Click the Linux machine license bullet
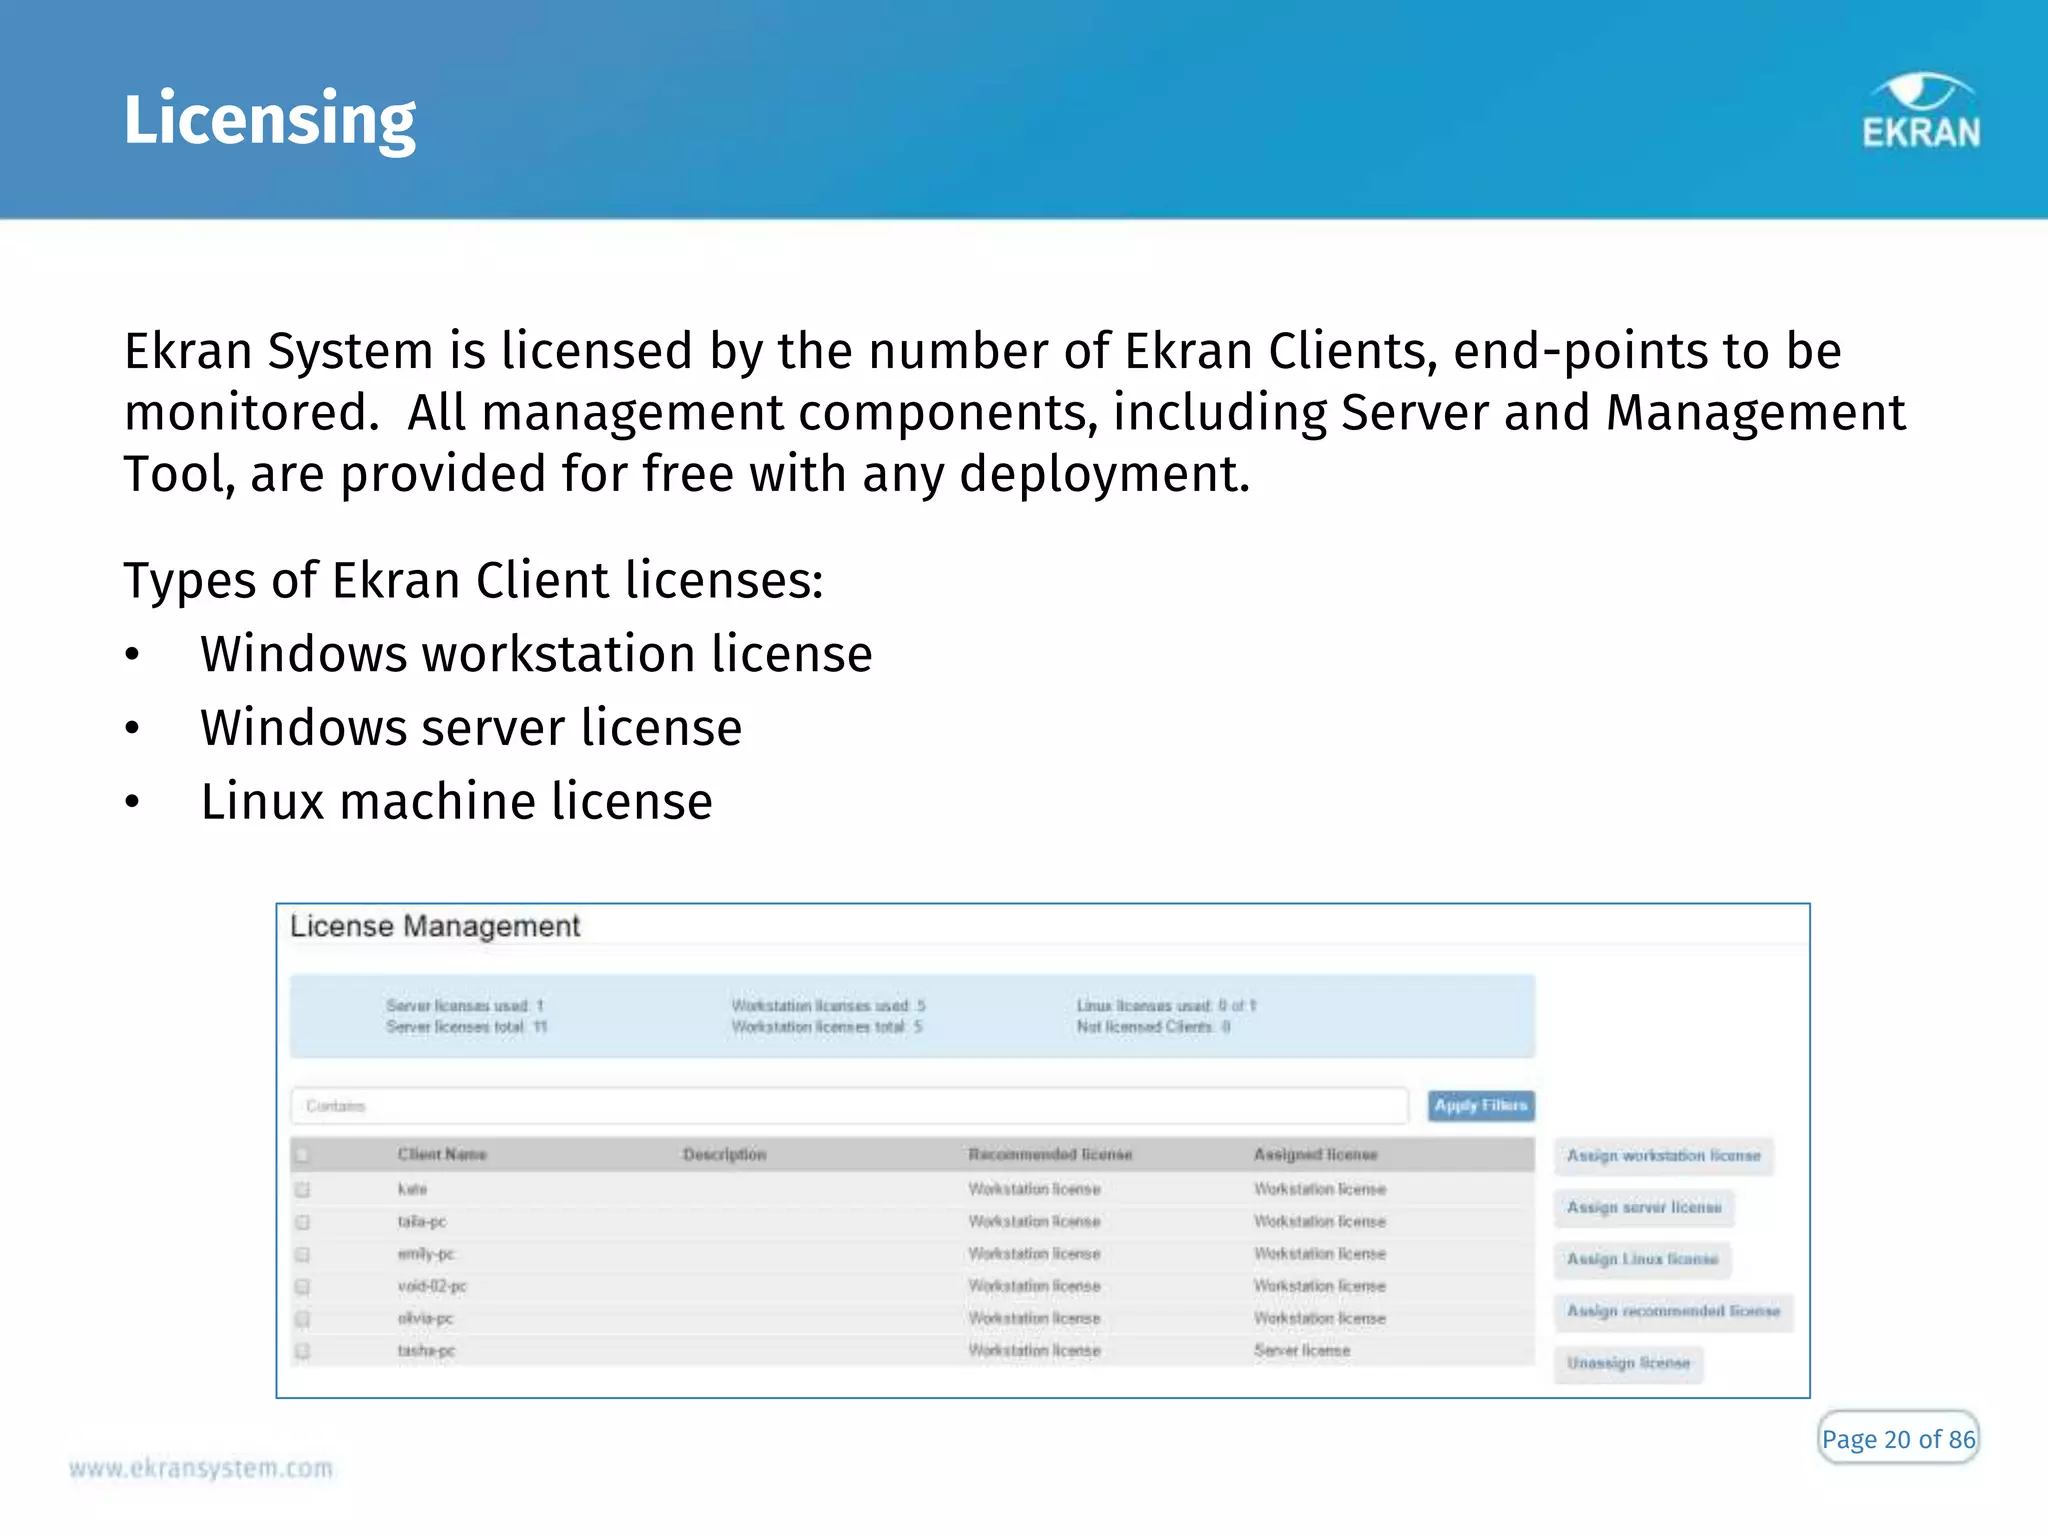Screen dimensions: 2048x1536 pos(456,801)
